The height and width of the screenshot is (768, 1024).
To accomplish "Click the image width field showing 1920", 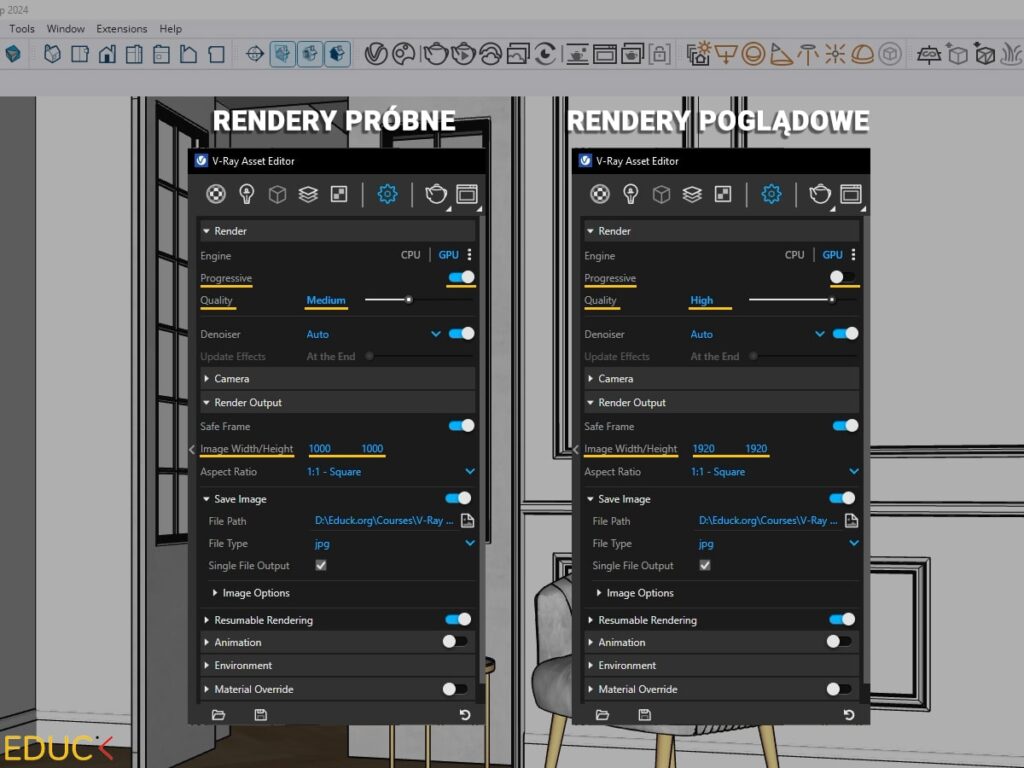I will (703, 449).
